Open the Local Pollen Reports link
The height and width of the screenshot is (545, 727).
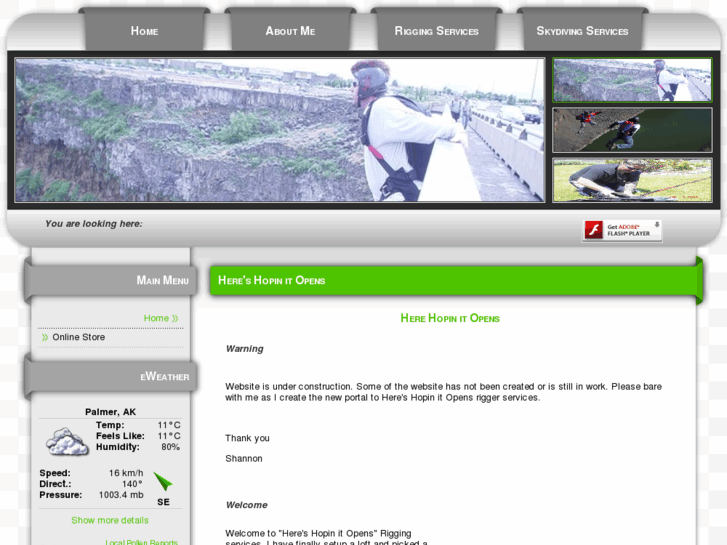tap(141, 542)
